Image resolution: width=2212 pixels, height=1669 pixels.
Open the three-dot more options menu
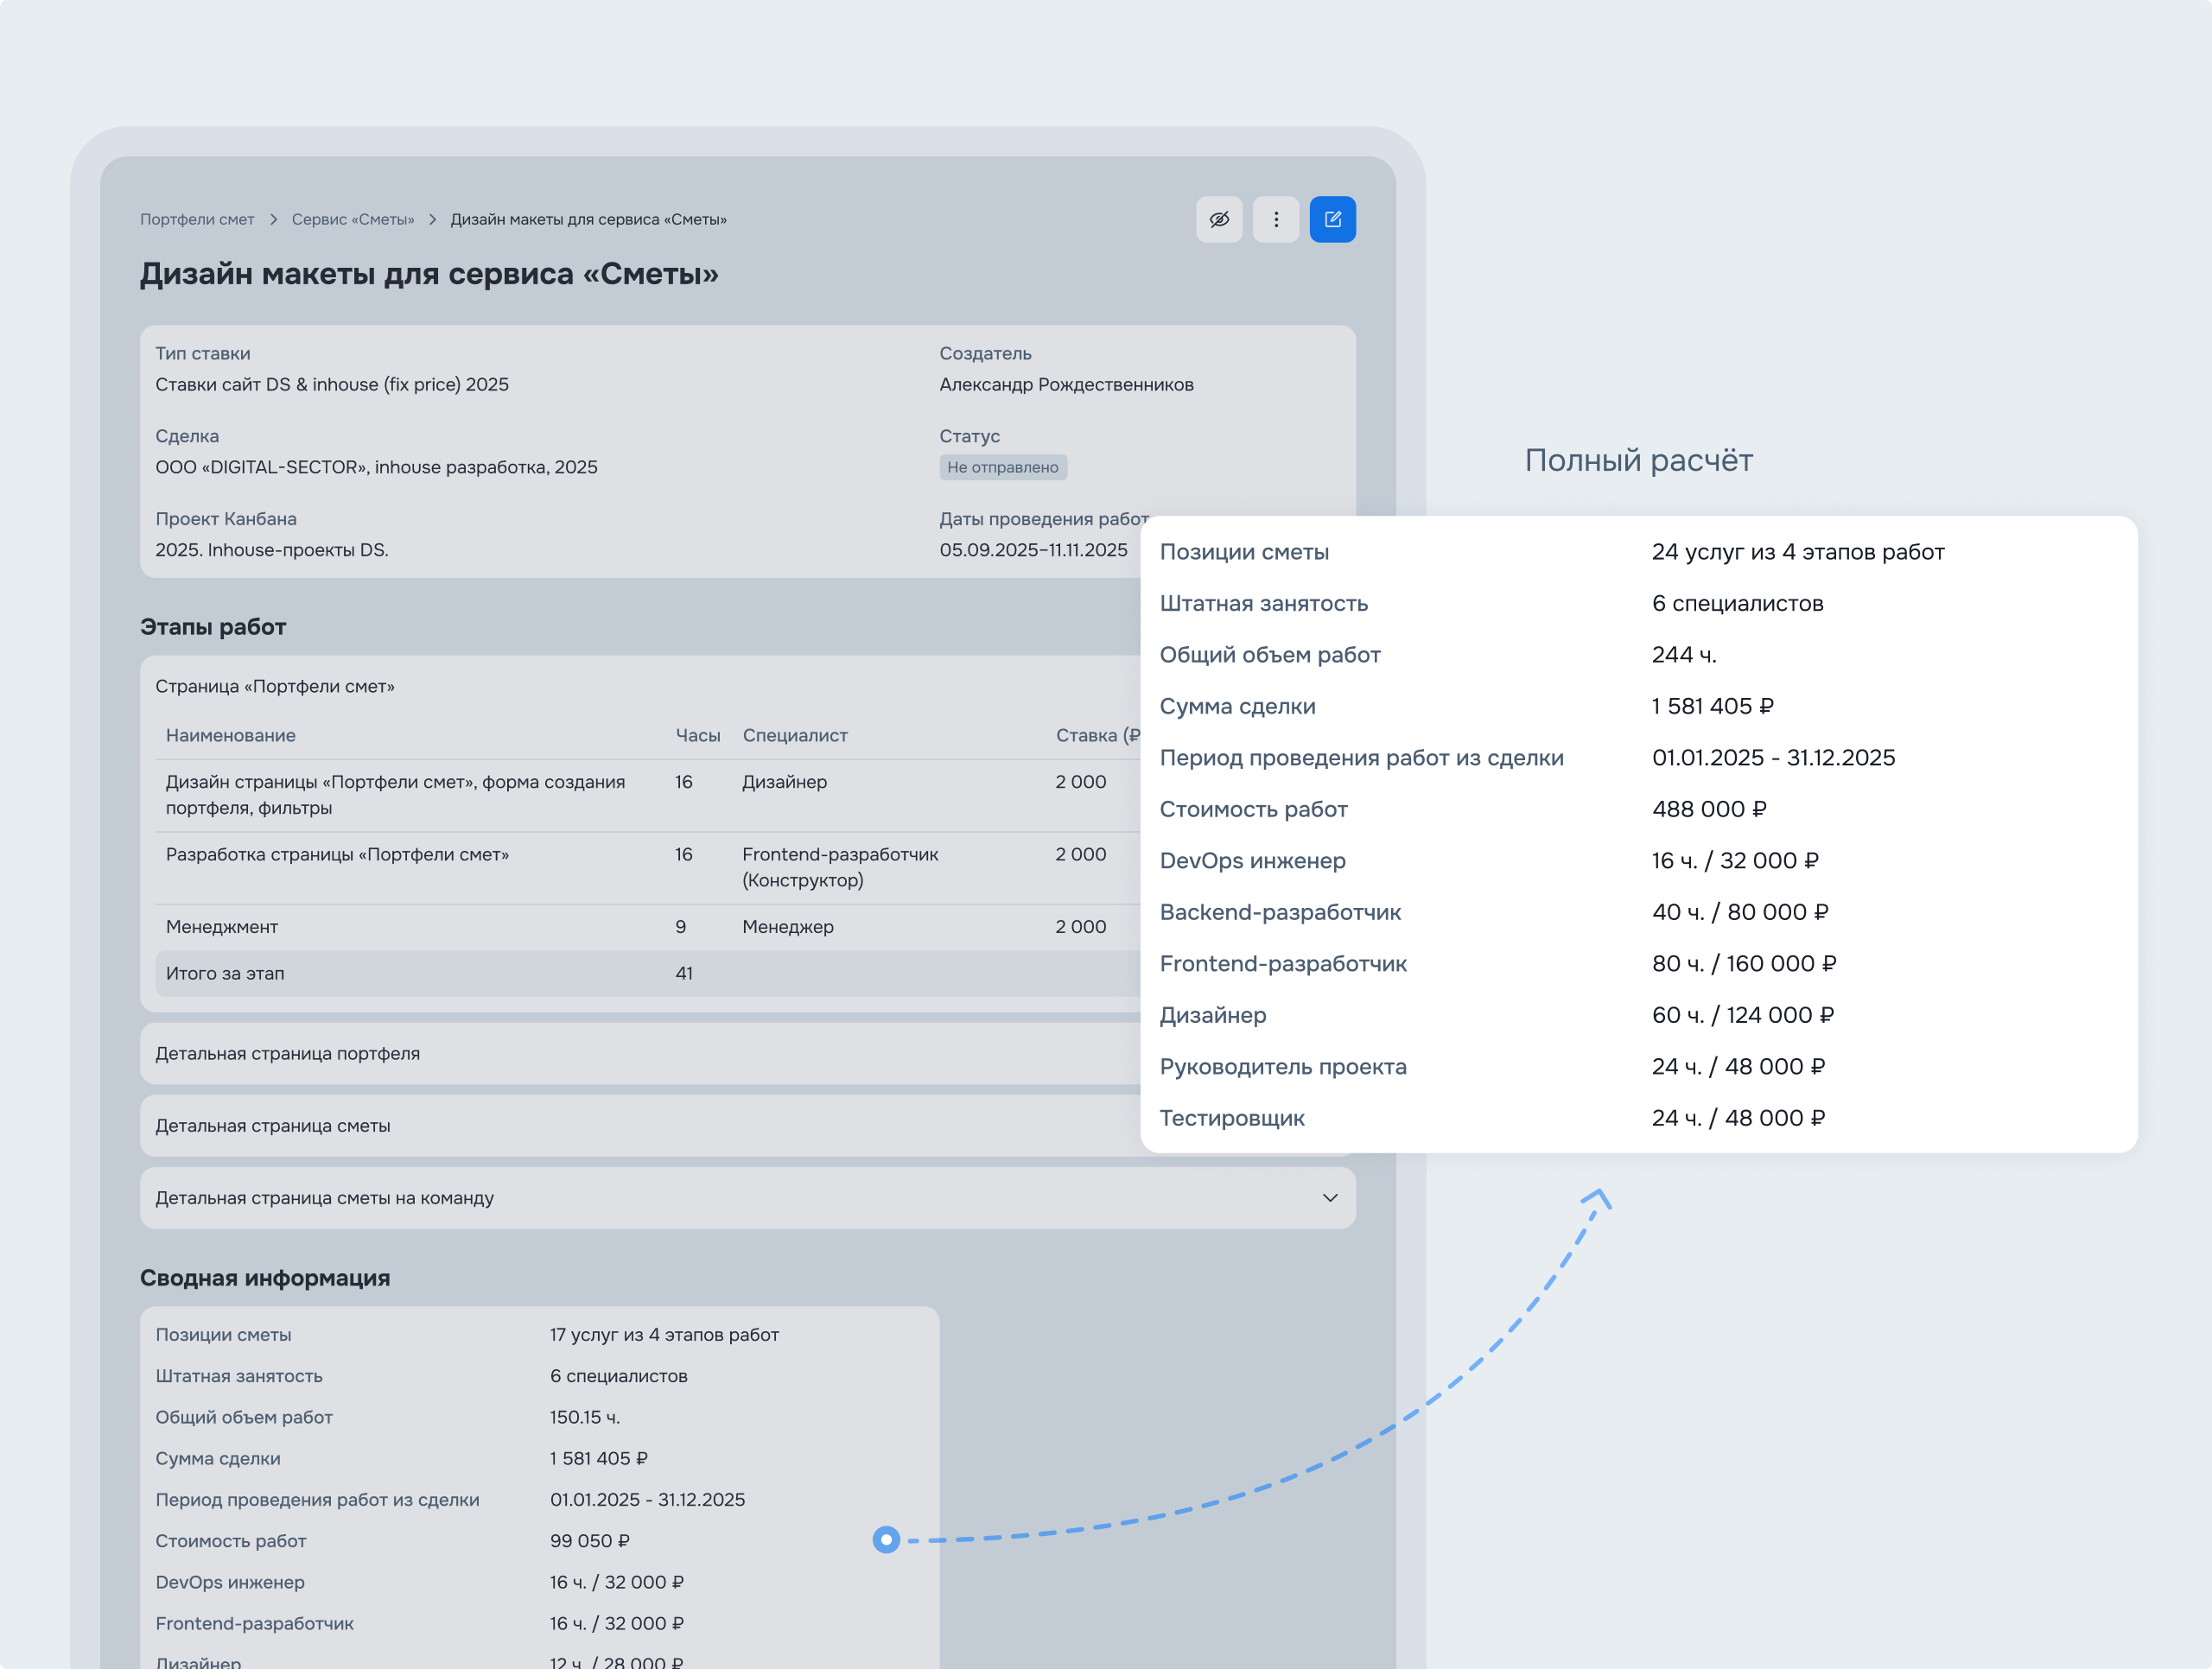point(1276,219)
